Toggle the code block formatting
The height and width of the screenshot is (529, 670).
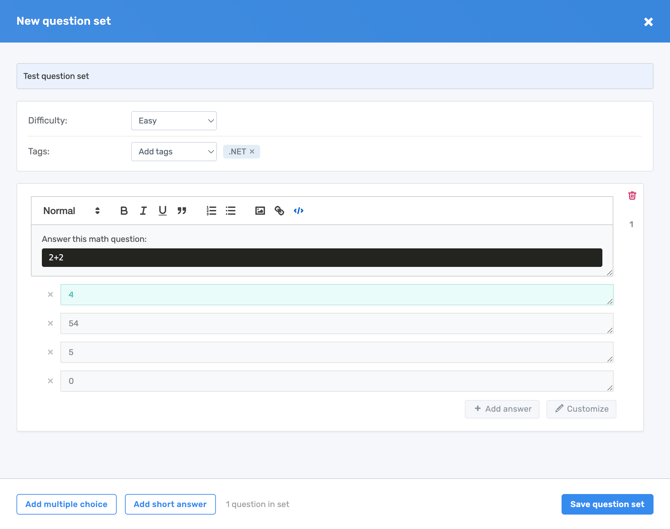click(x=298, y=211)
